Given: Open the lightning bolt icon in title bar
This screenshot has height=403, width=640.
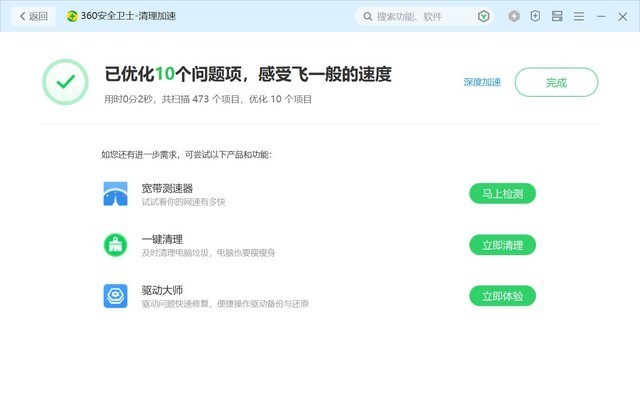Looking at the screenshot, I should tap(514, 16).
